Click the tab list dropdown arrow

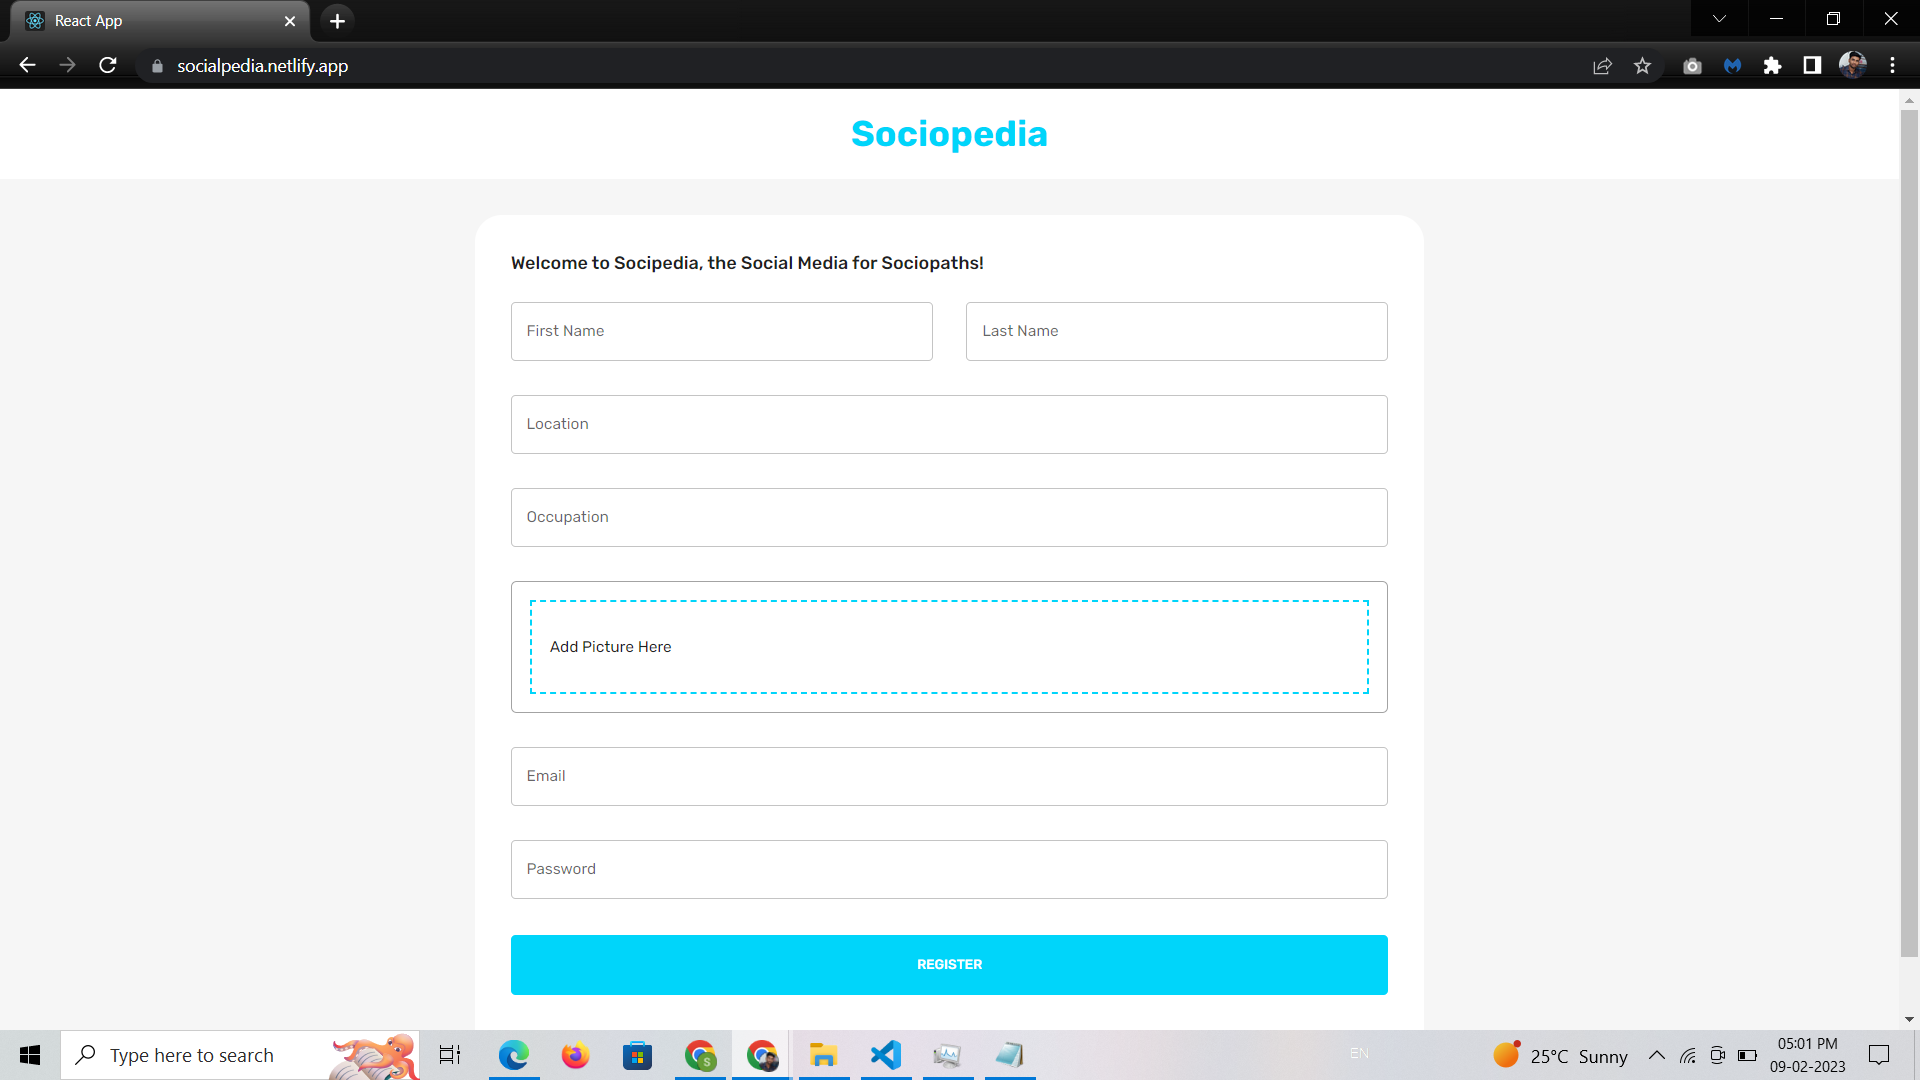[x=1717, y=20]
